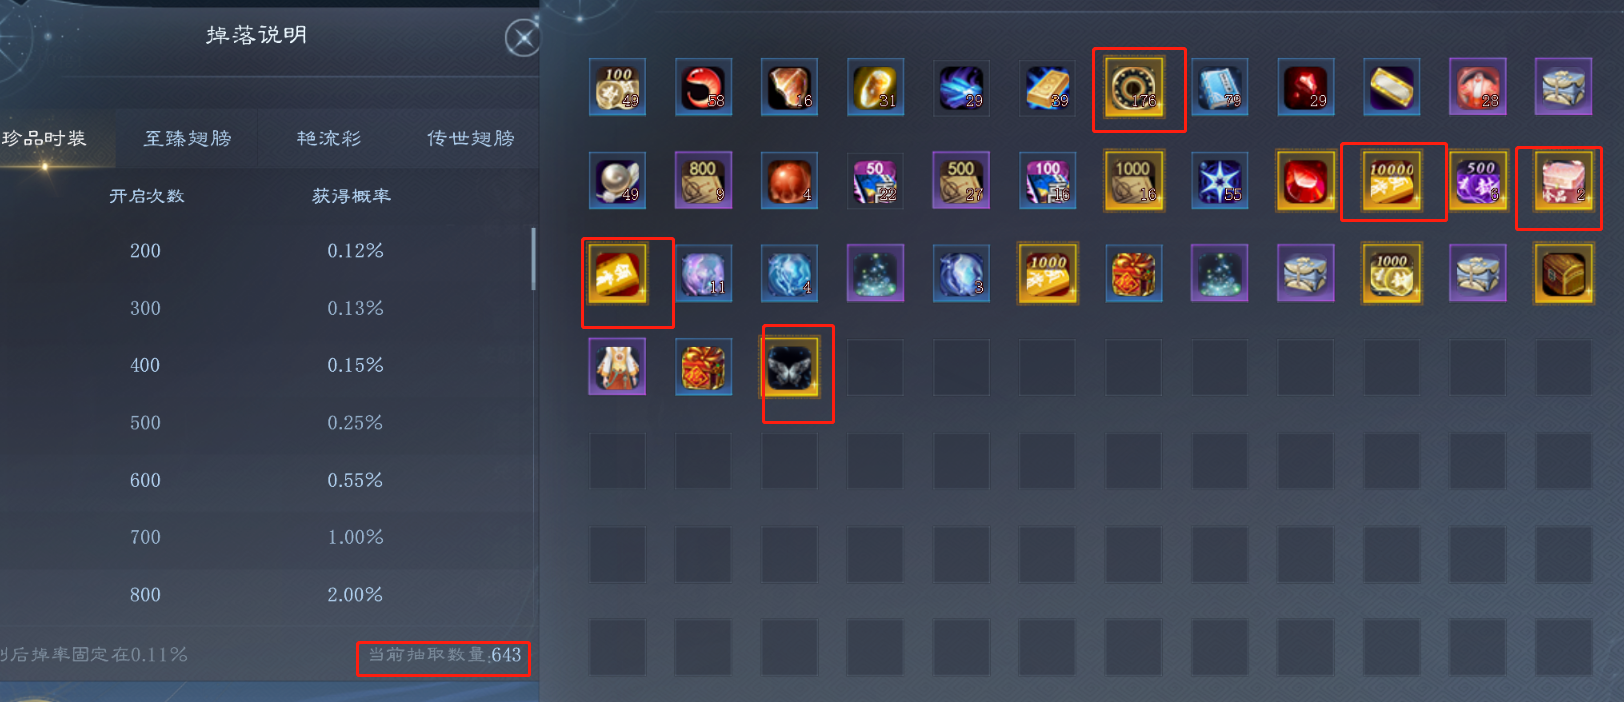This screenshot has width=1624, height=702.
Task: Click the gold ring item with count 176
Action: (1134, 87)
